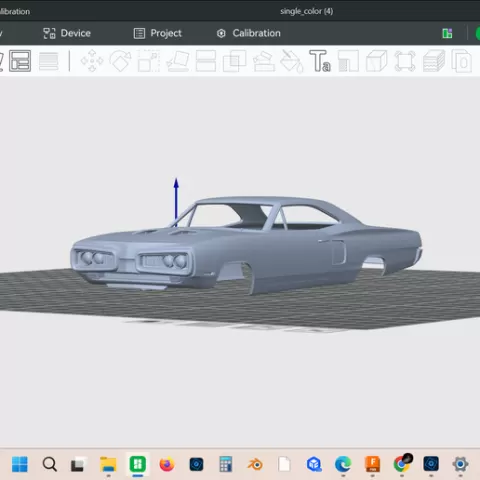This screenshot has width=480, height=480.
Task: Pick the paint bucket color painting tool
Action: point(292,61)
